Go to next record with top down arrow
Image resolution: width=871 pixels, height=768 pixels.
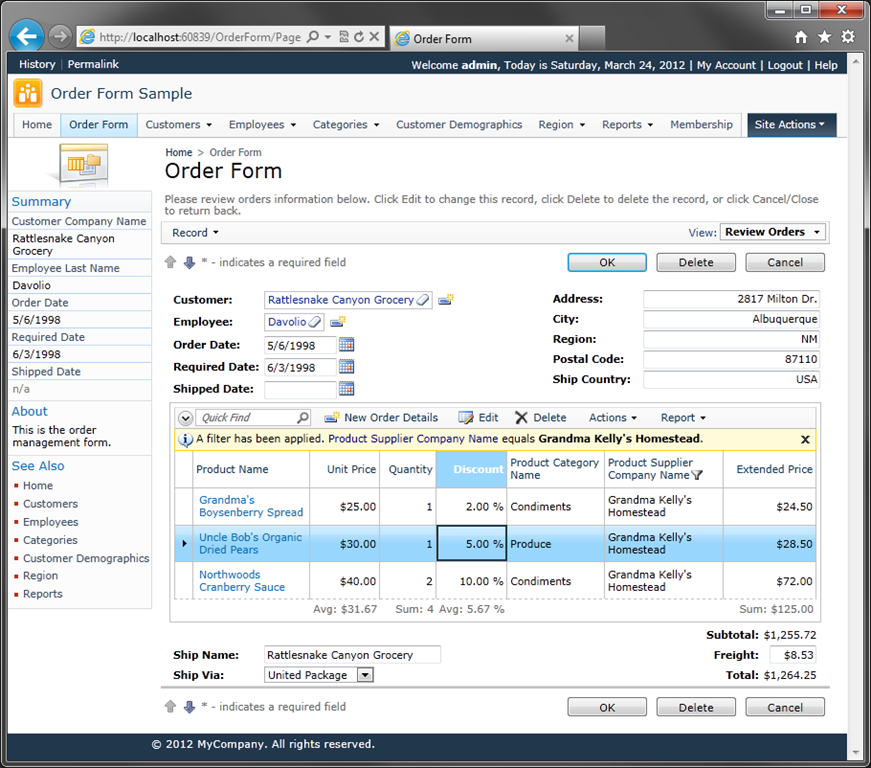[189, 262]
